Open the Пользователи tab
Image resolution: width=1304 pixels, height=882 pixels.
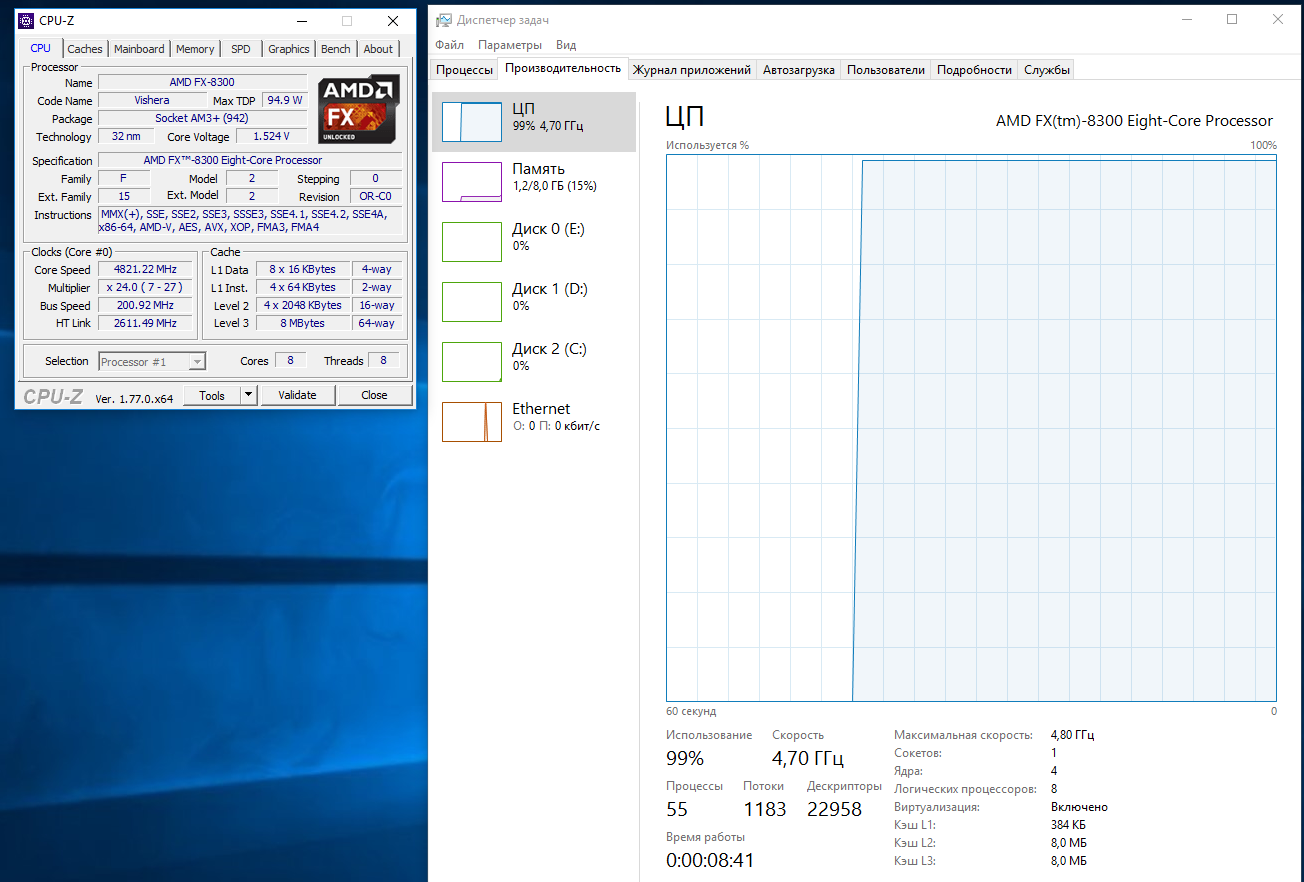pos(886,70)
